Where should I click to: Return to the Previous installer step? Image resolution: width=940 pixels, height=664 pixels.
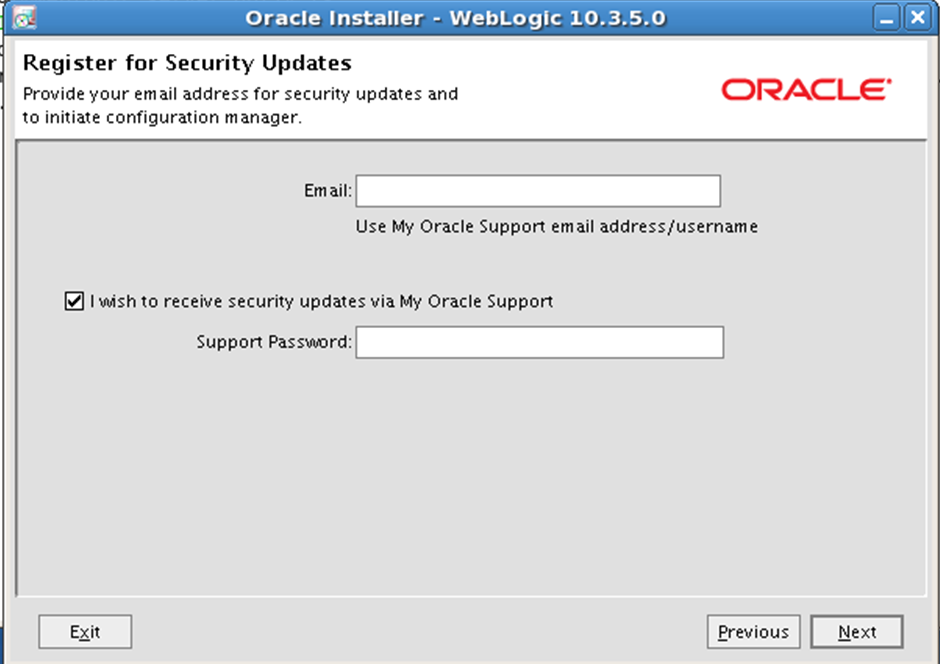click(754, 632)
